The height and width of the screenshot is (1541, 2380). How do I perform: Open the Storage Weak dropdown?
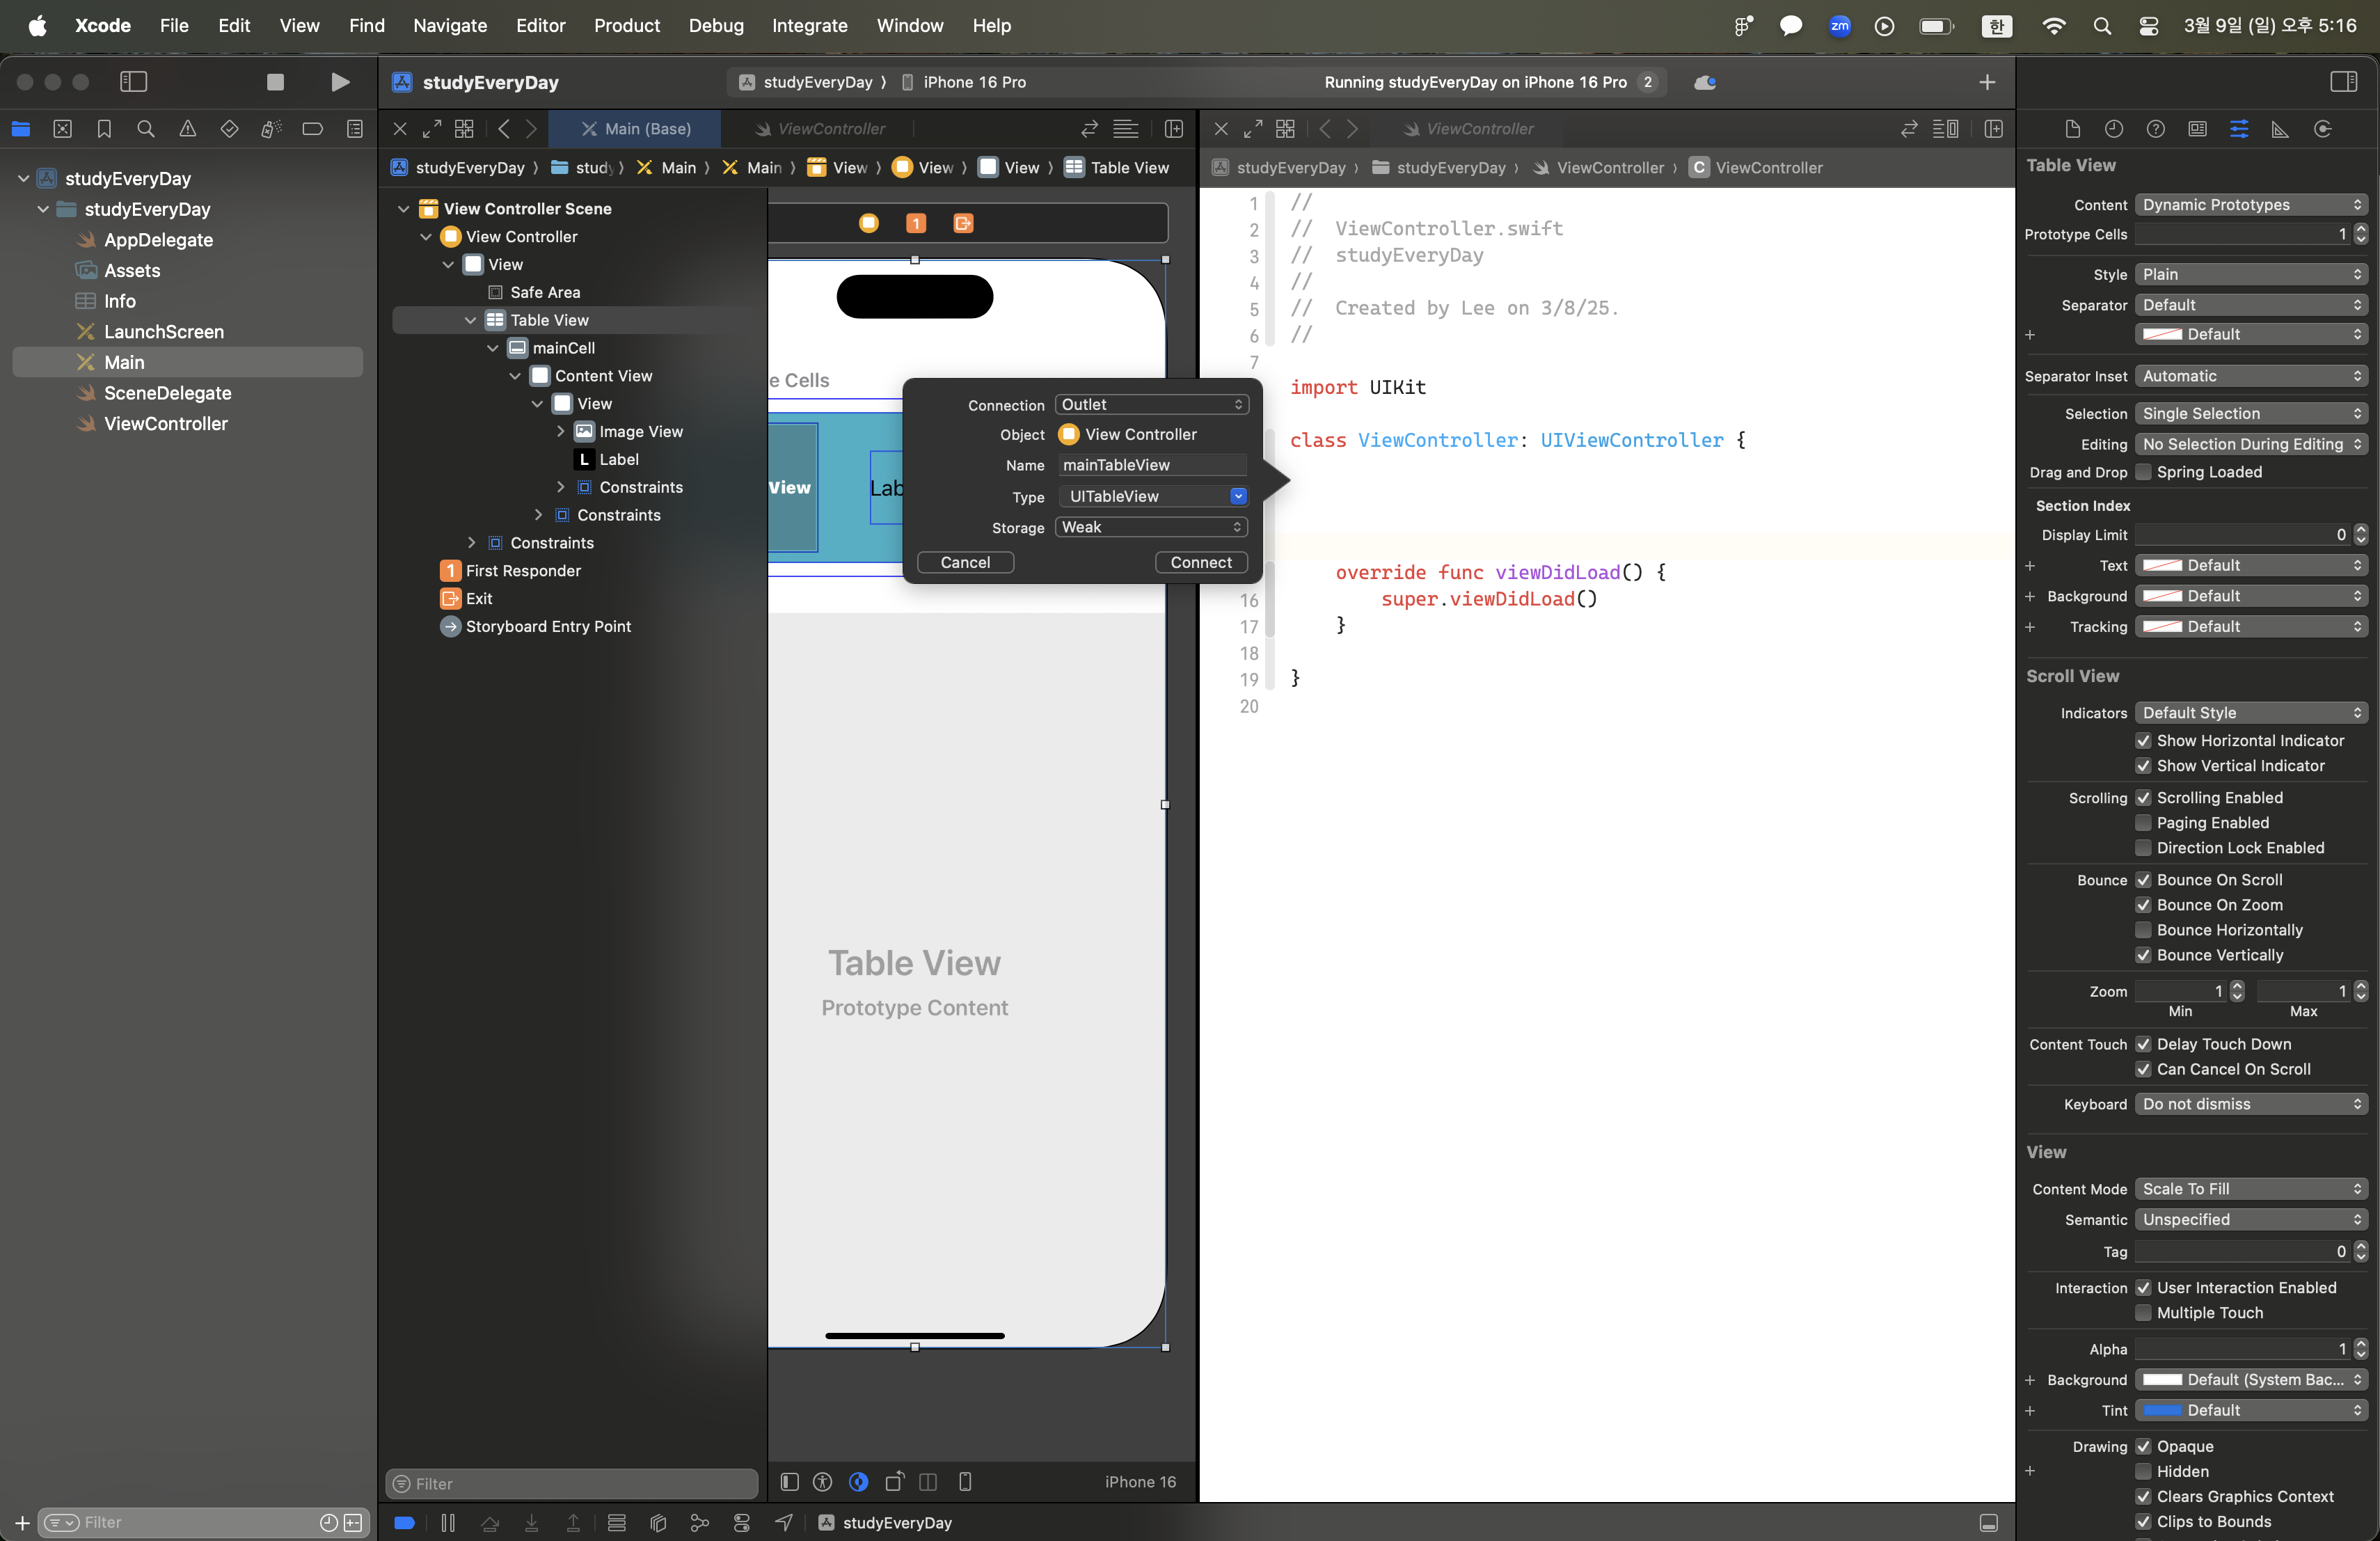click(1151, 527)
